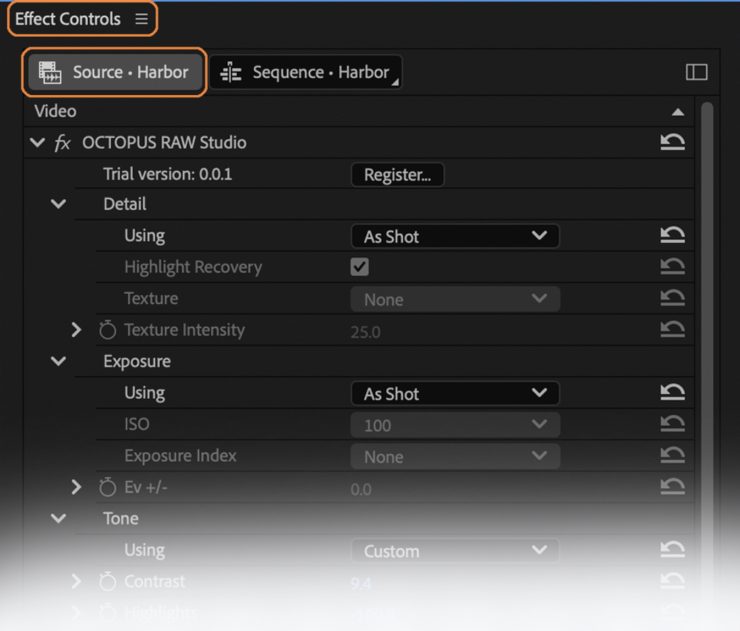This screenshot has width=740, height=631.
Task: Toggle the fx icon for OCTOPUS RAW Studio
Action: tap(62, 143)
